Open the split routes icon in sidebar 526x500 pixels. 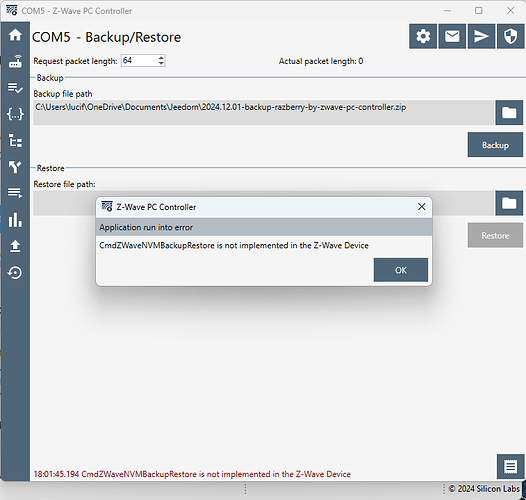point(15,167)
